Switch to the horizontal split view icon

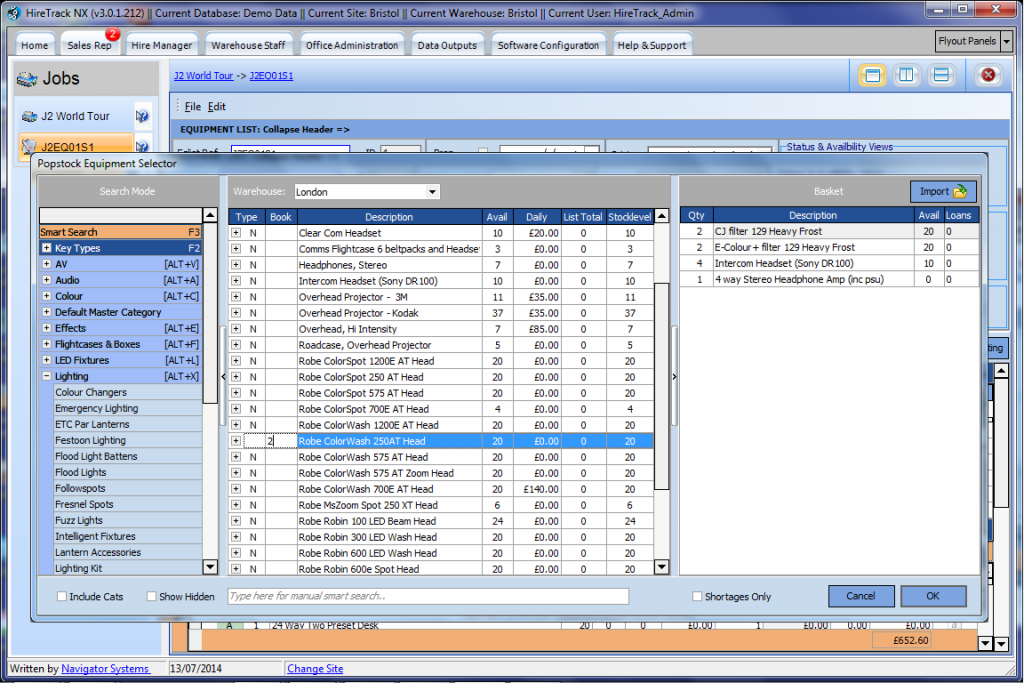coord(940,75)
